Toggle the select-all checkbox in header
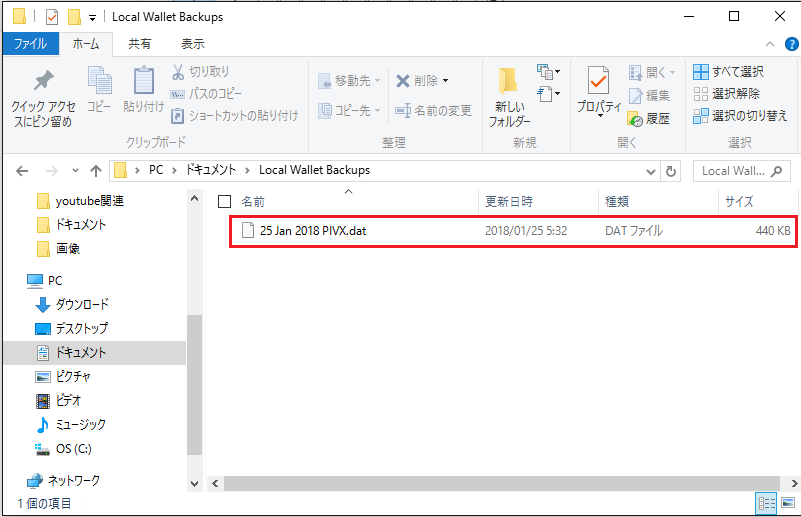This screenshot has height=517, width=801. click(225, 201)
